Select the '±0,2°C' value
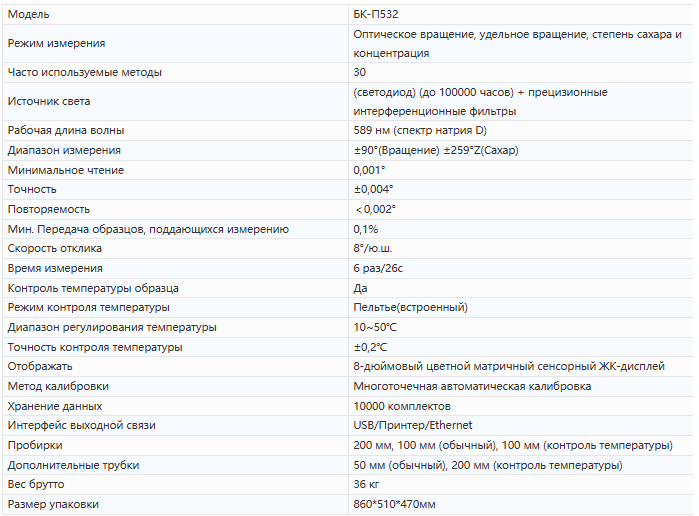Viewport: 699px width, 516px height. (370, 347)
